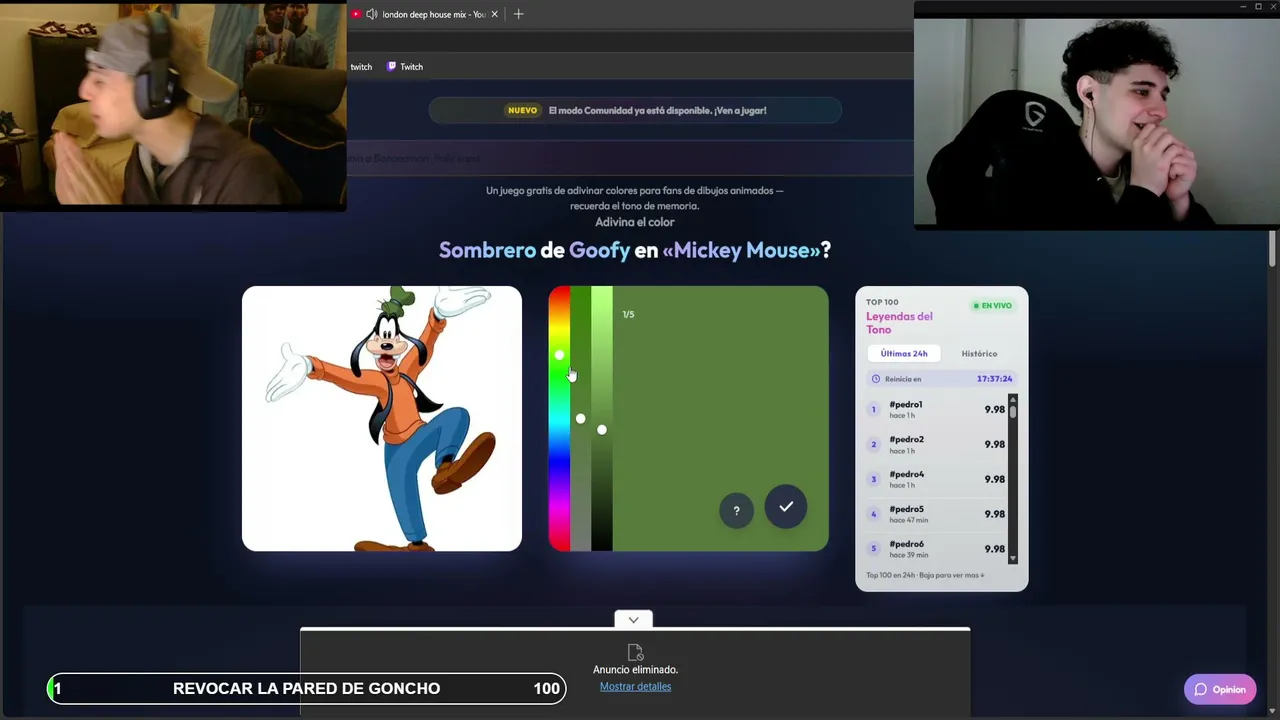Image resolution: width=1280 pixels, height=720 pixels.
Task: Click the brightness slider handle
Action: pyautogui.click(x=601, y=430)
